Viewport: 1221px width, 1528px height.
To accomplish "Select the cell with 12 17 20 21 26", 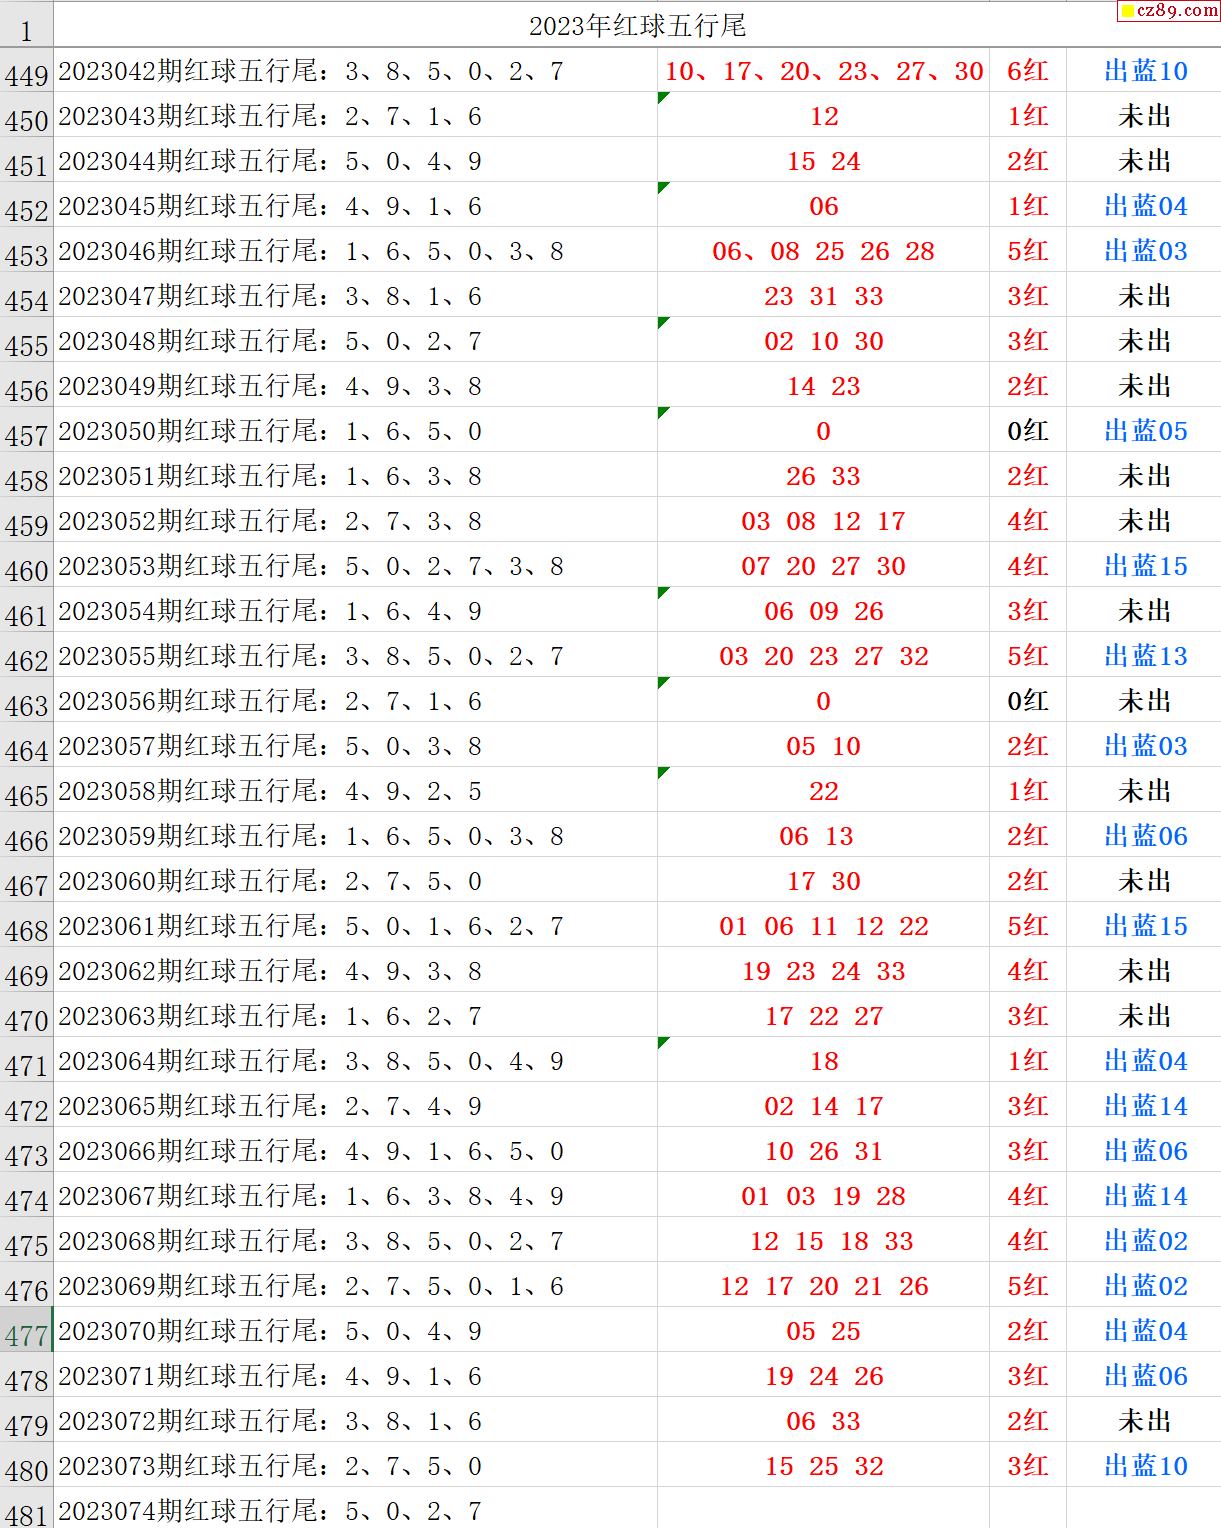I will (x=823, y=1286).
